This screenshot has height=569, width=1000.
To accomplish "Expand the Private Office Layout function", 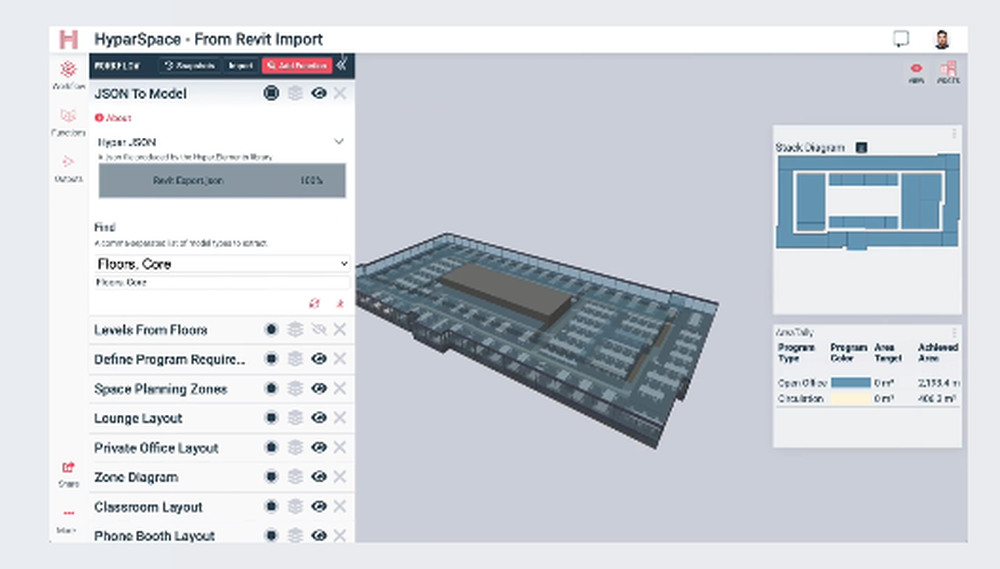I will 156,448.
